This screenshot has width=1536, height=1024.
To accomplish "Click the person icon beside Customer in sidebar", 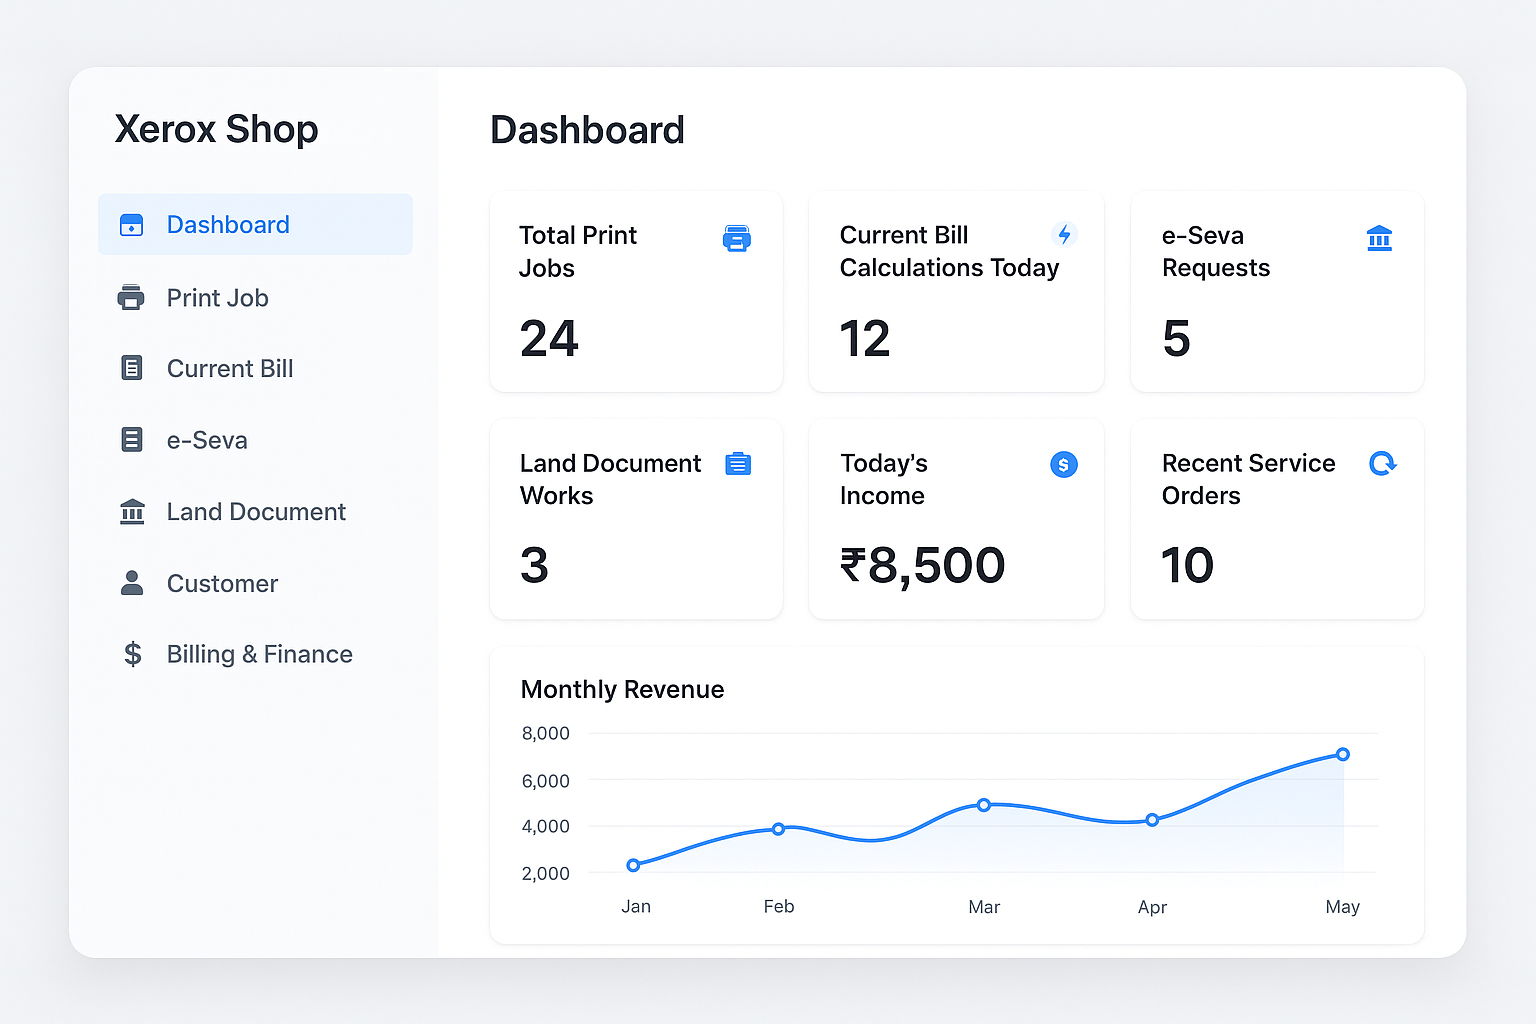I will click(x=132, y=583).
